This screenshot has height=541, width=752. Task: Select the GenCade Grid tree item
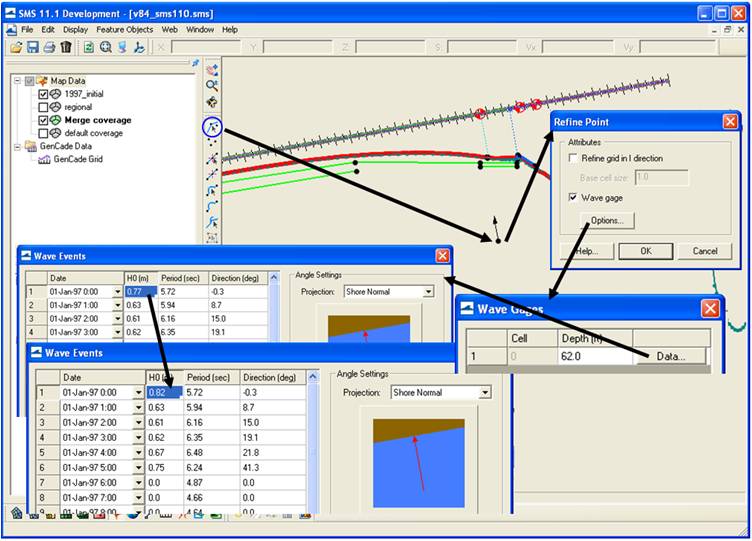pyautogui.click(x=78, y=159)
